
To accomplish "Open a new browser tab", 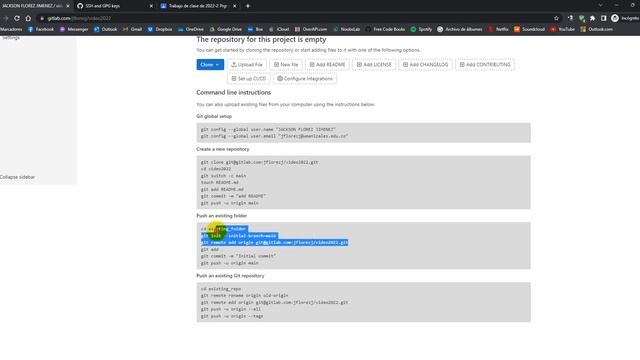I will pos(248,6).
